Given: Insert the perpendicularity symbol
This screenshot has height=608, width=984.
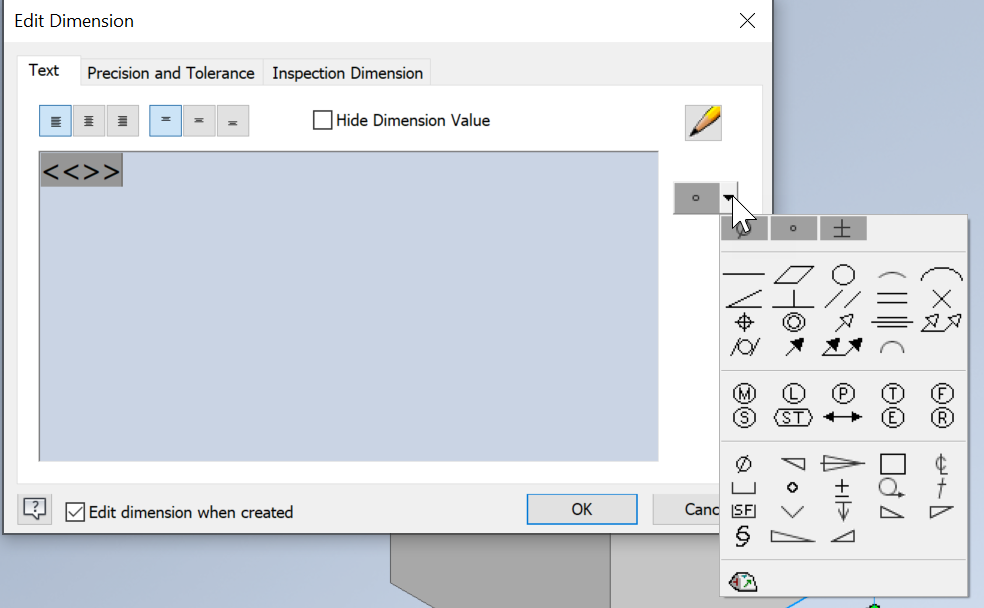Looking at the screenshot, I should pyautogui.click(x=792, y=300).
